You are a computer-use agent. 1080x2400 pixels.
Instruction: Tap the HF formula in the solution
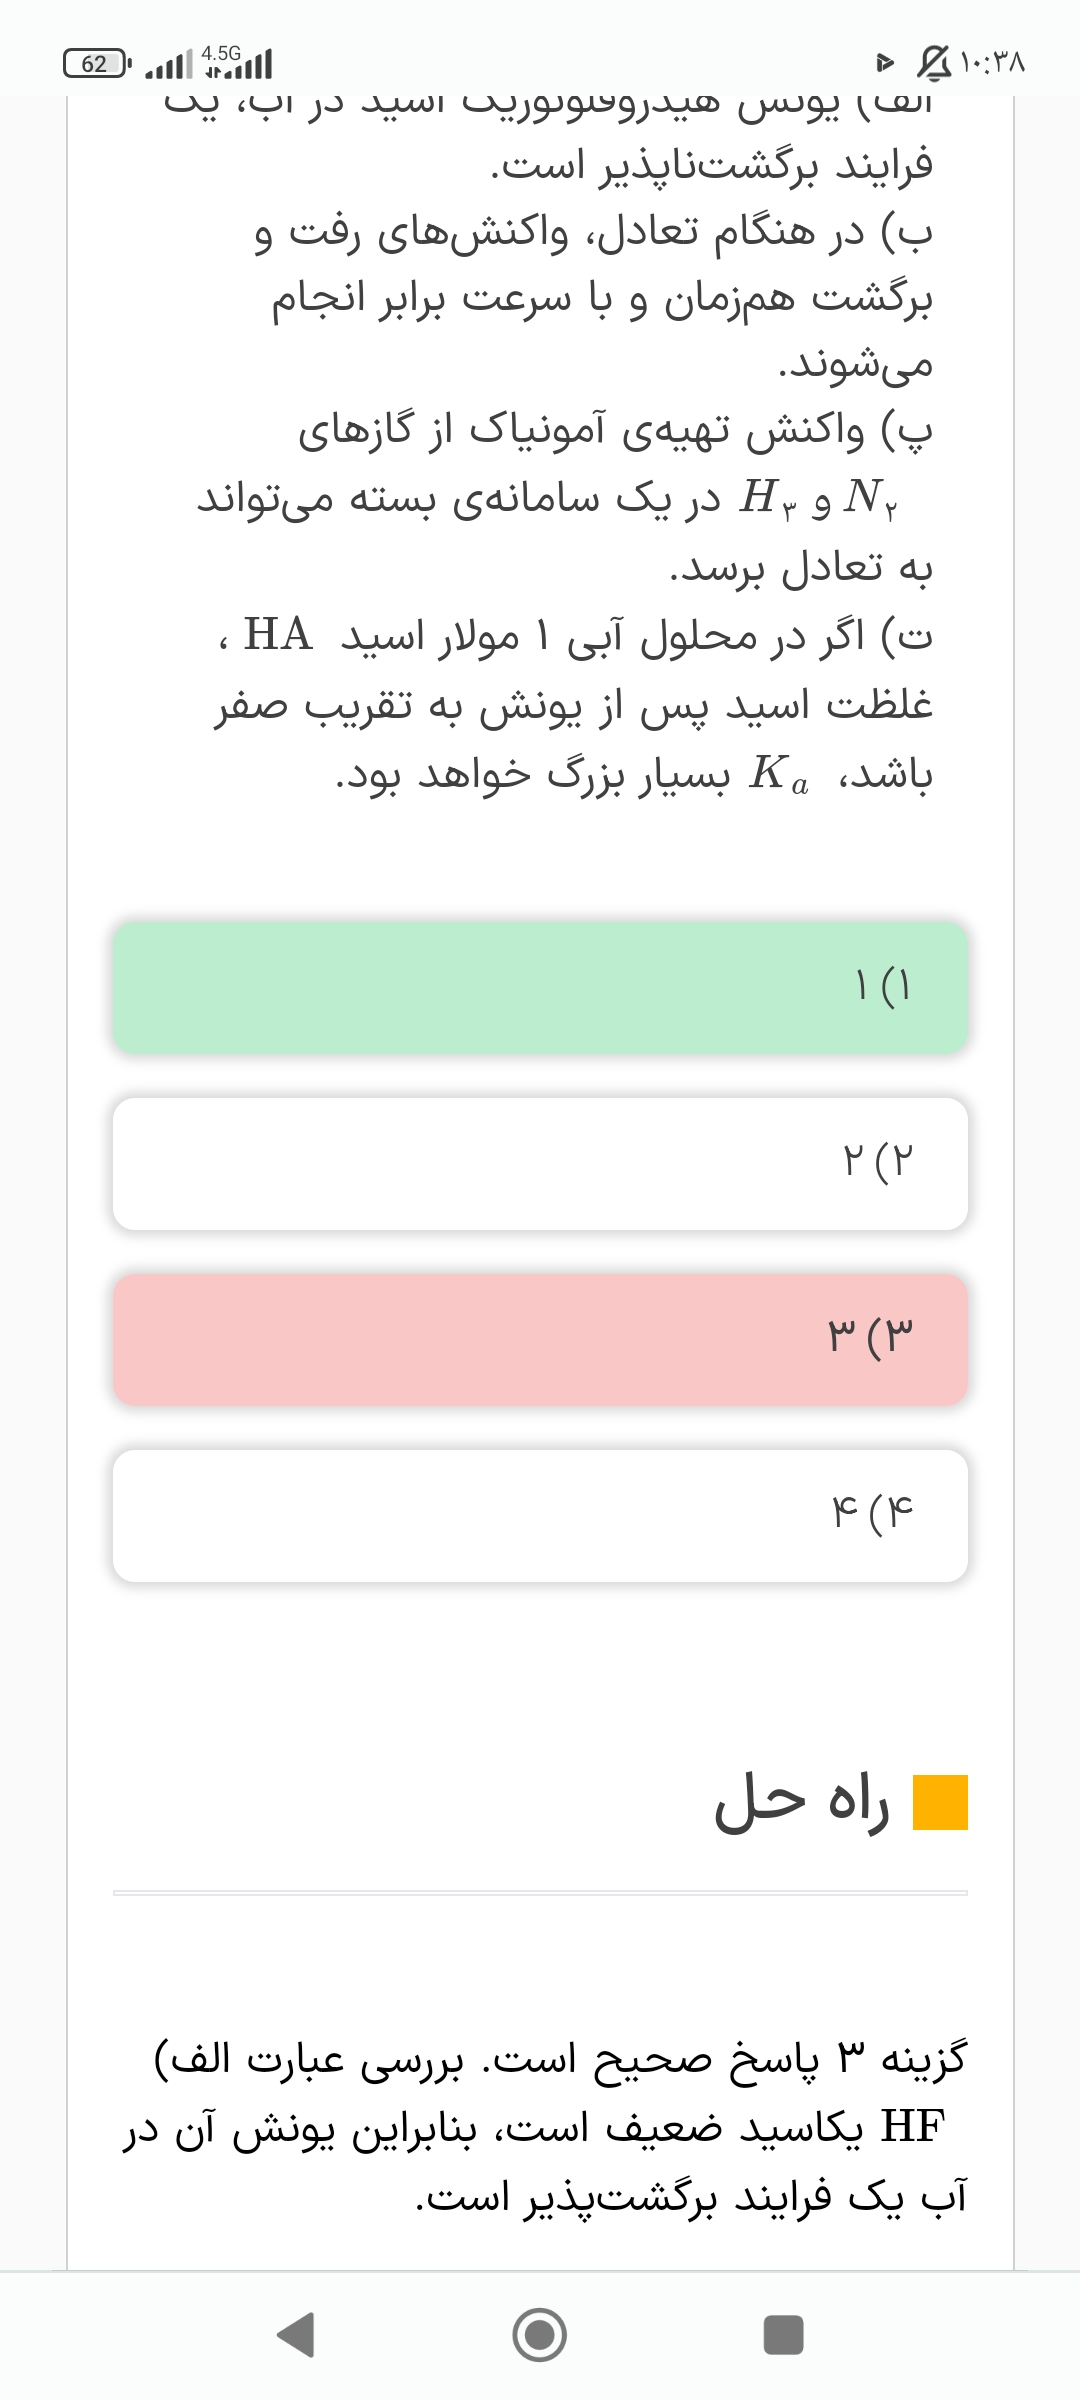point(912,2127)
